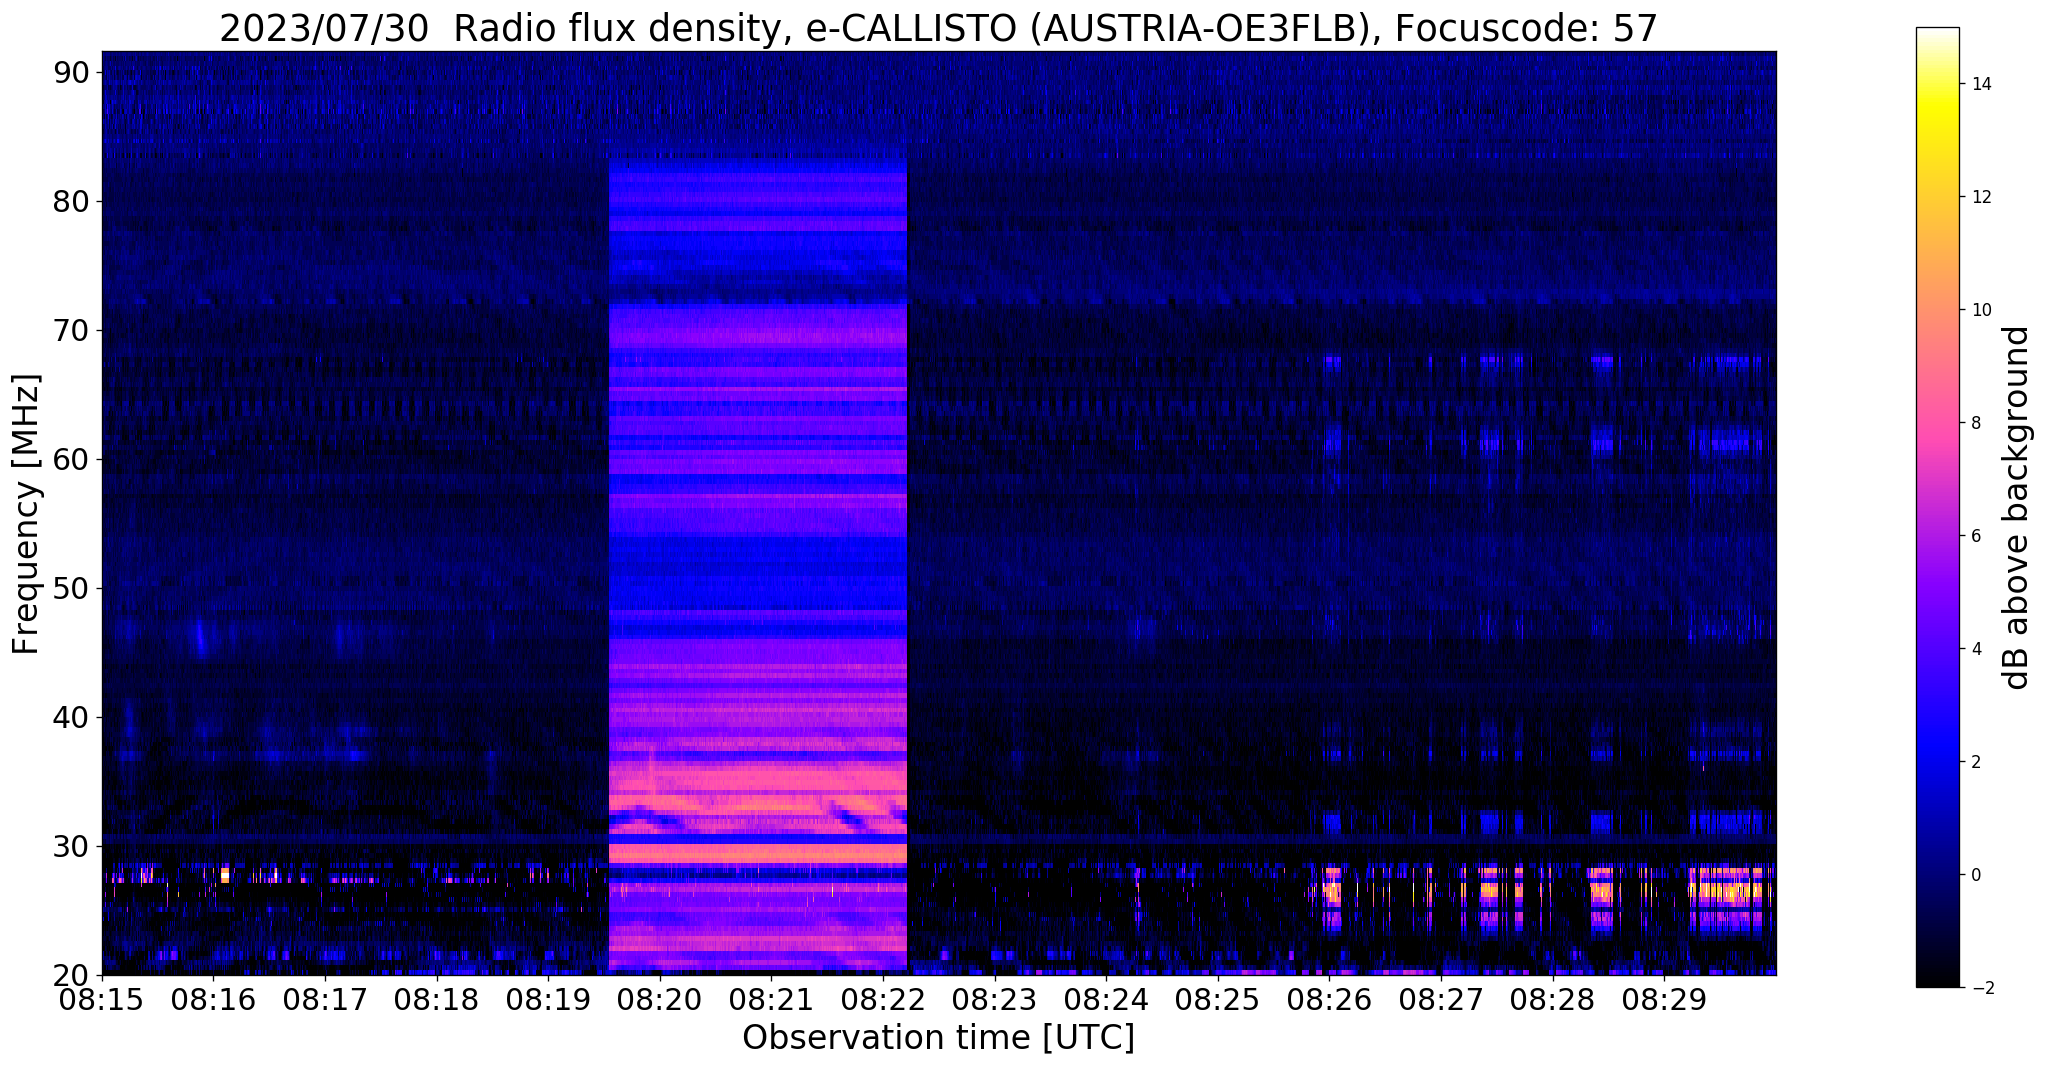Click the colorbar tick value 14

click(1980, 84)
